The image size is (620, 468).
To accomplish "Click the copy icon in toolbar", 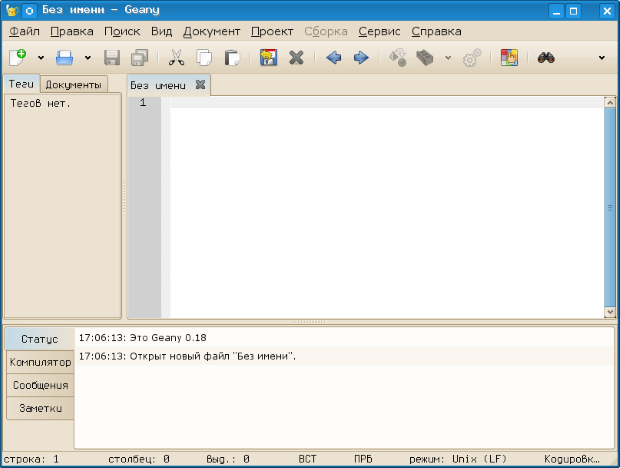I will pos(204,58).
